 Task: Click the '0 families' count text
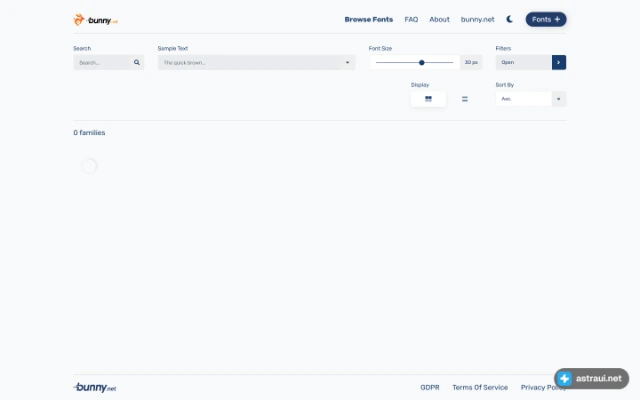click(x=89, y=133)
